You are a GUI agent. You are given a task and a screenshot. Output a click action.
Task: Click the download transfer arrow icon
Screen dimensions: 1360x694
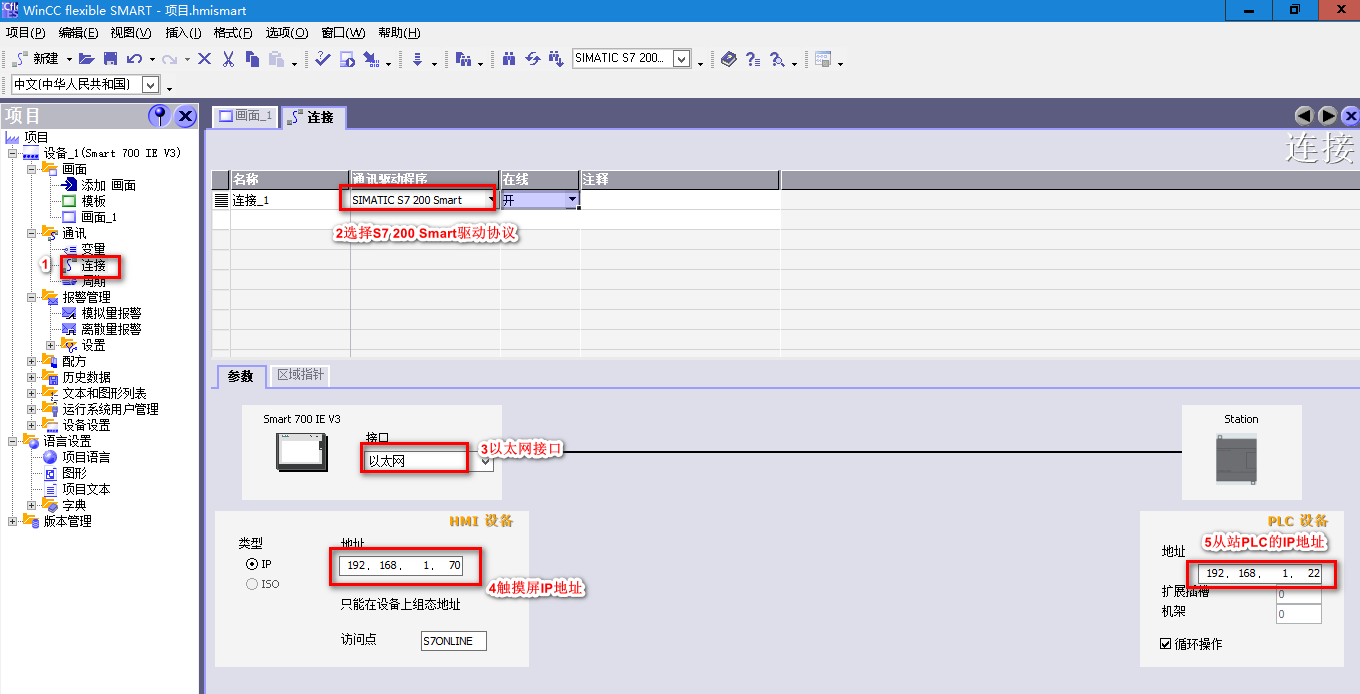418,59
